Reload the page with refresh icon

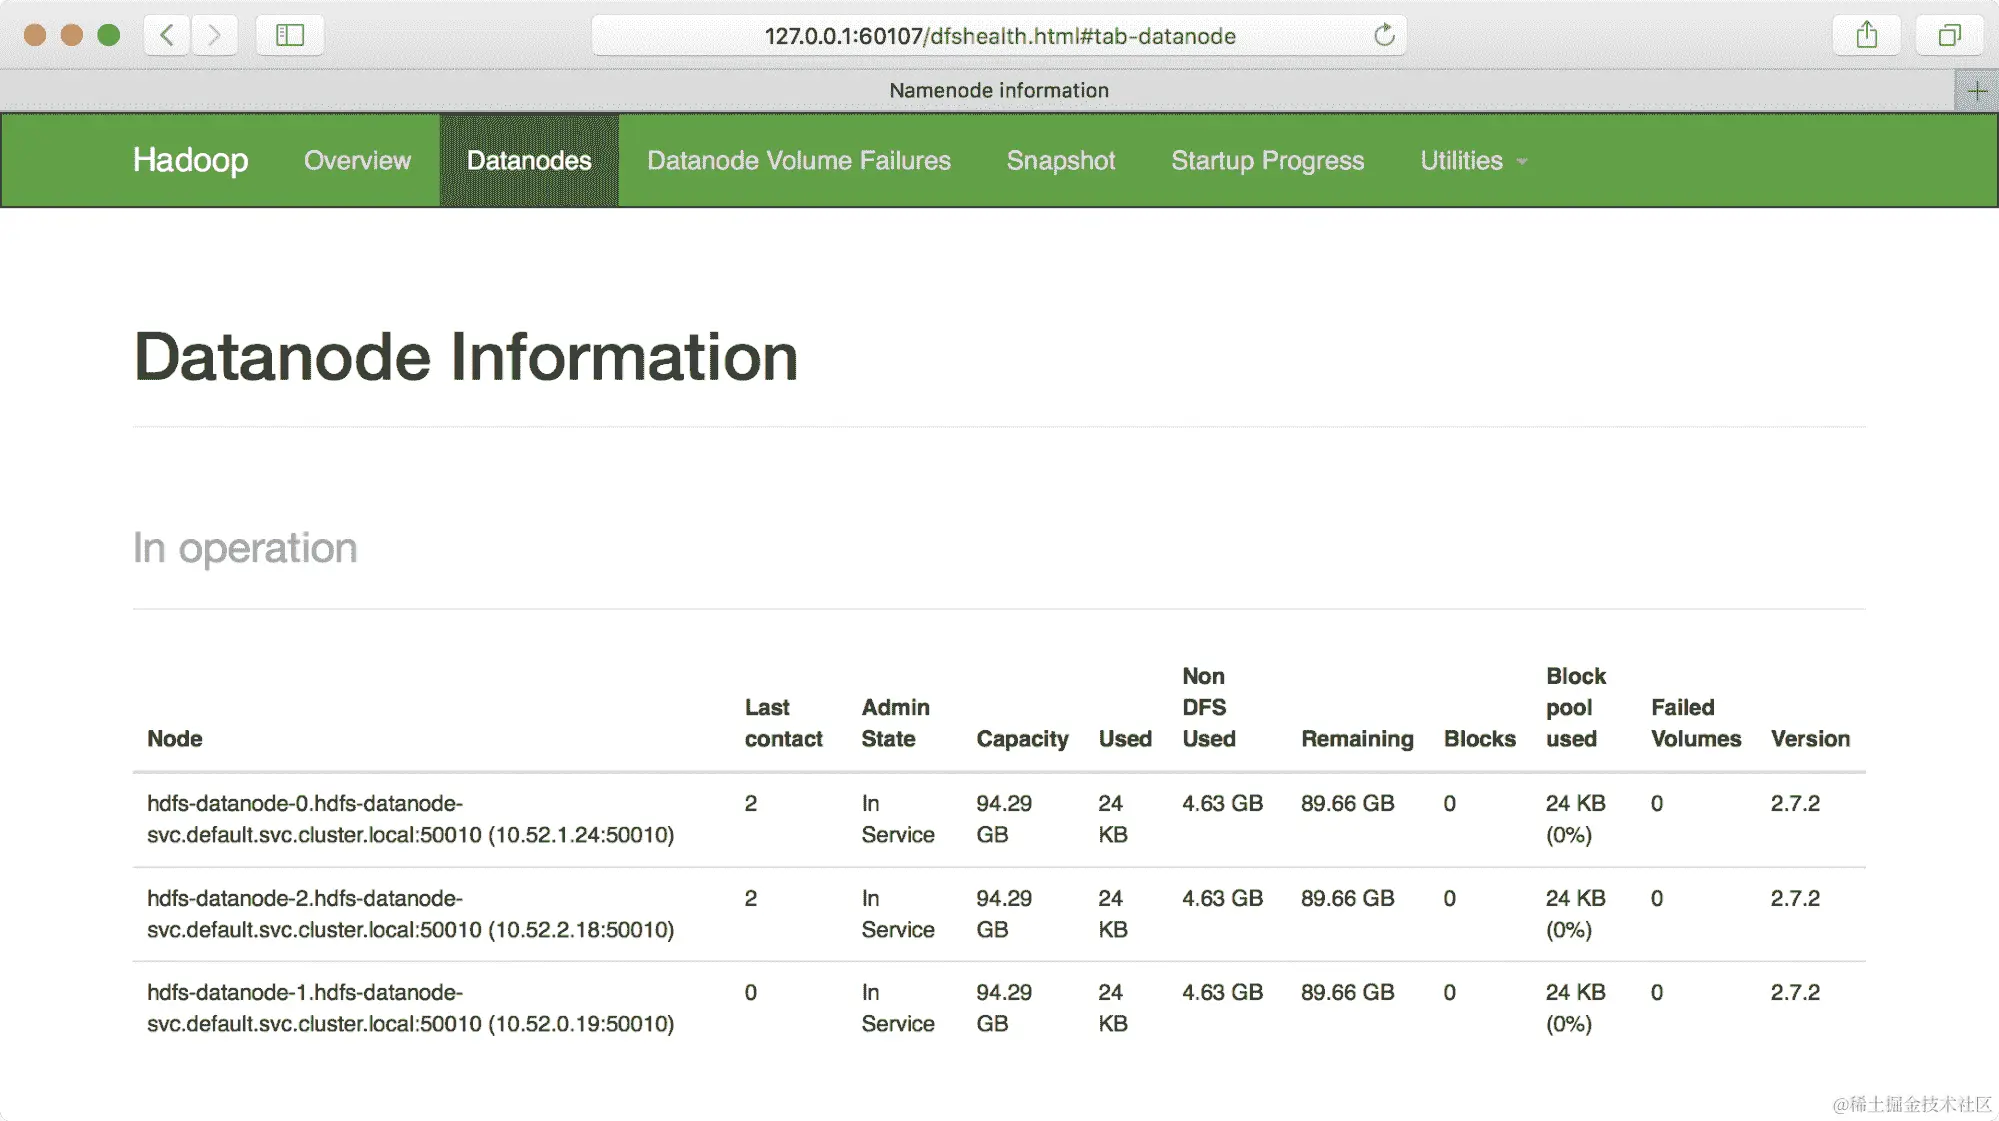pyautogui.click(x=1384, y=35)
